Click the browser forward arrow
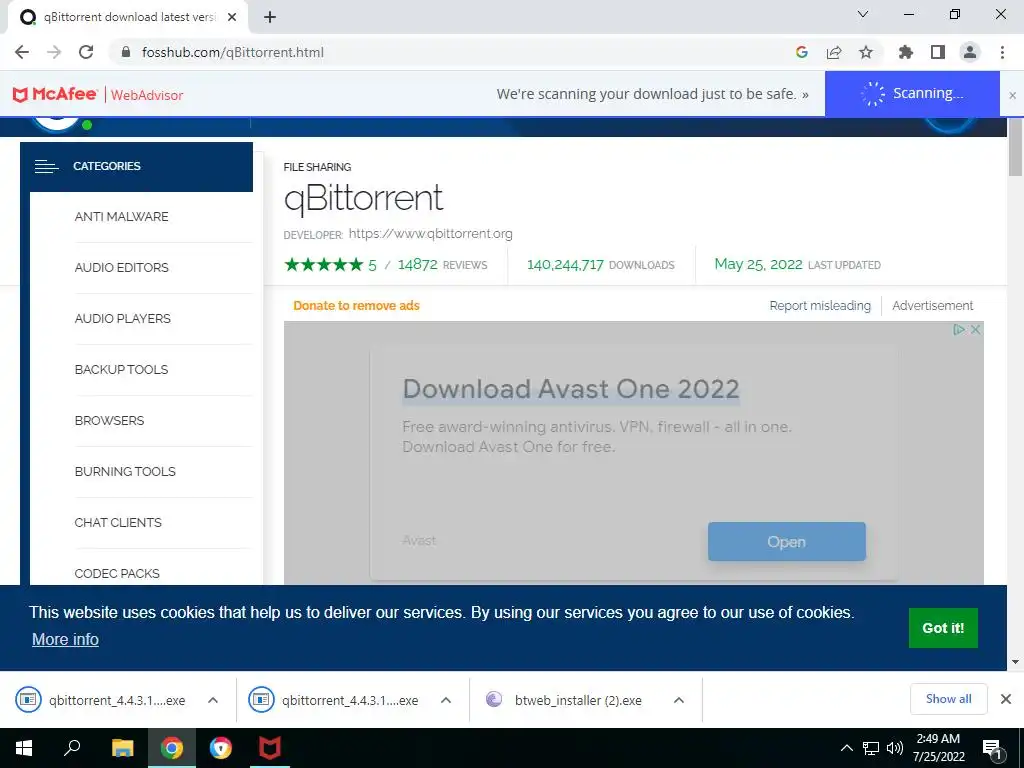 tap(54, 52)
